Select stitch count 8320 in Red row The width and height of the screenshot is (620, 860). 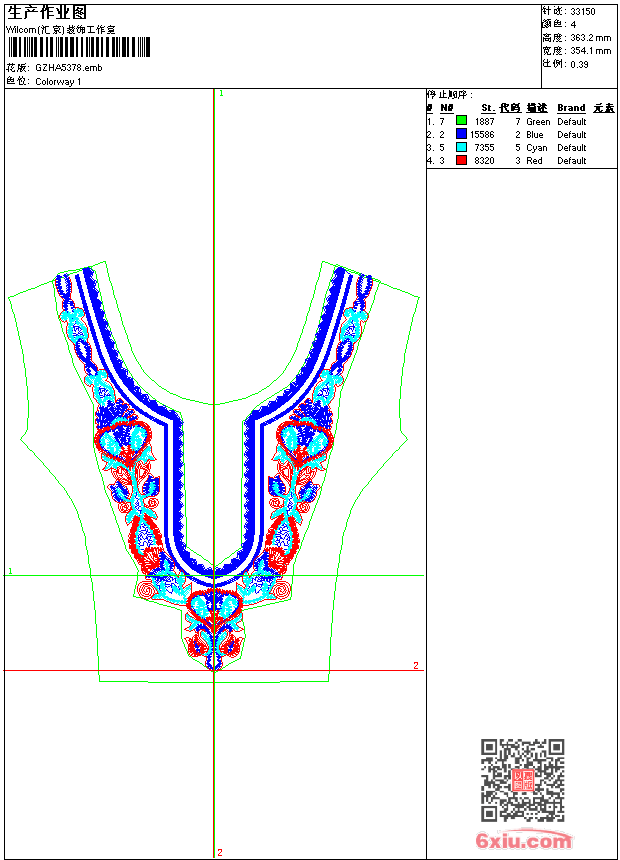(484, 161)
